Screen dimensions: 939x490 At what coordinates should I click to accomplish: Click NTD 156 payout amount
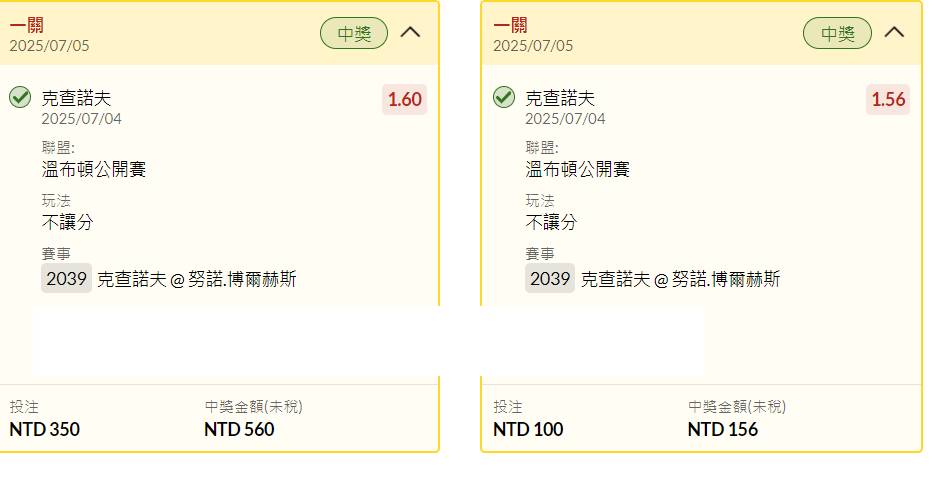723,429
